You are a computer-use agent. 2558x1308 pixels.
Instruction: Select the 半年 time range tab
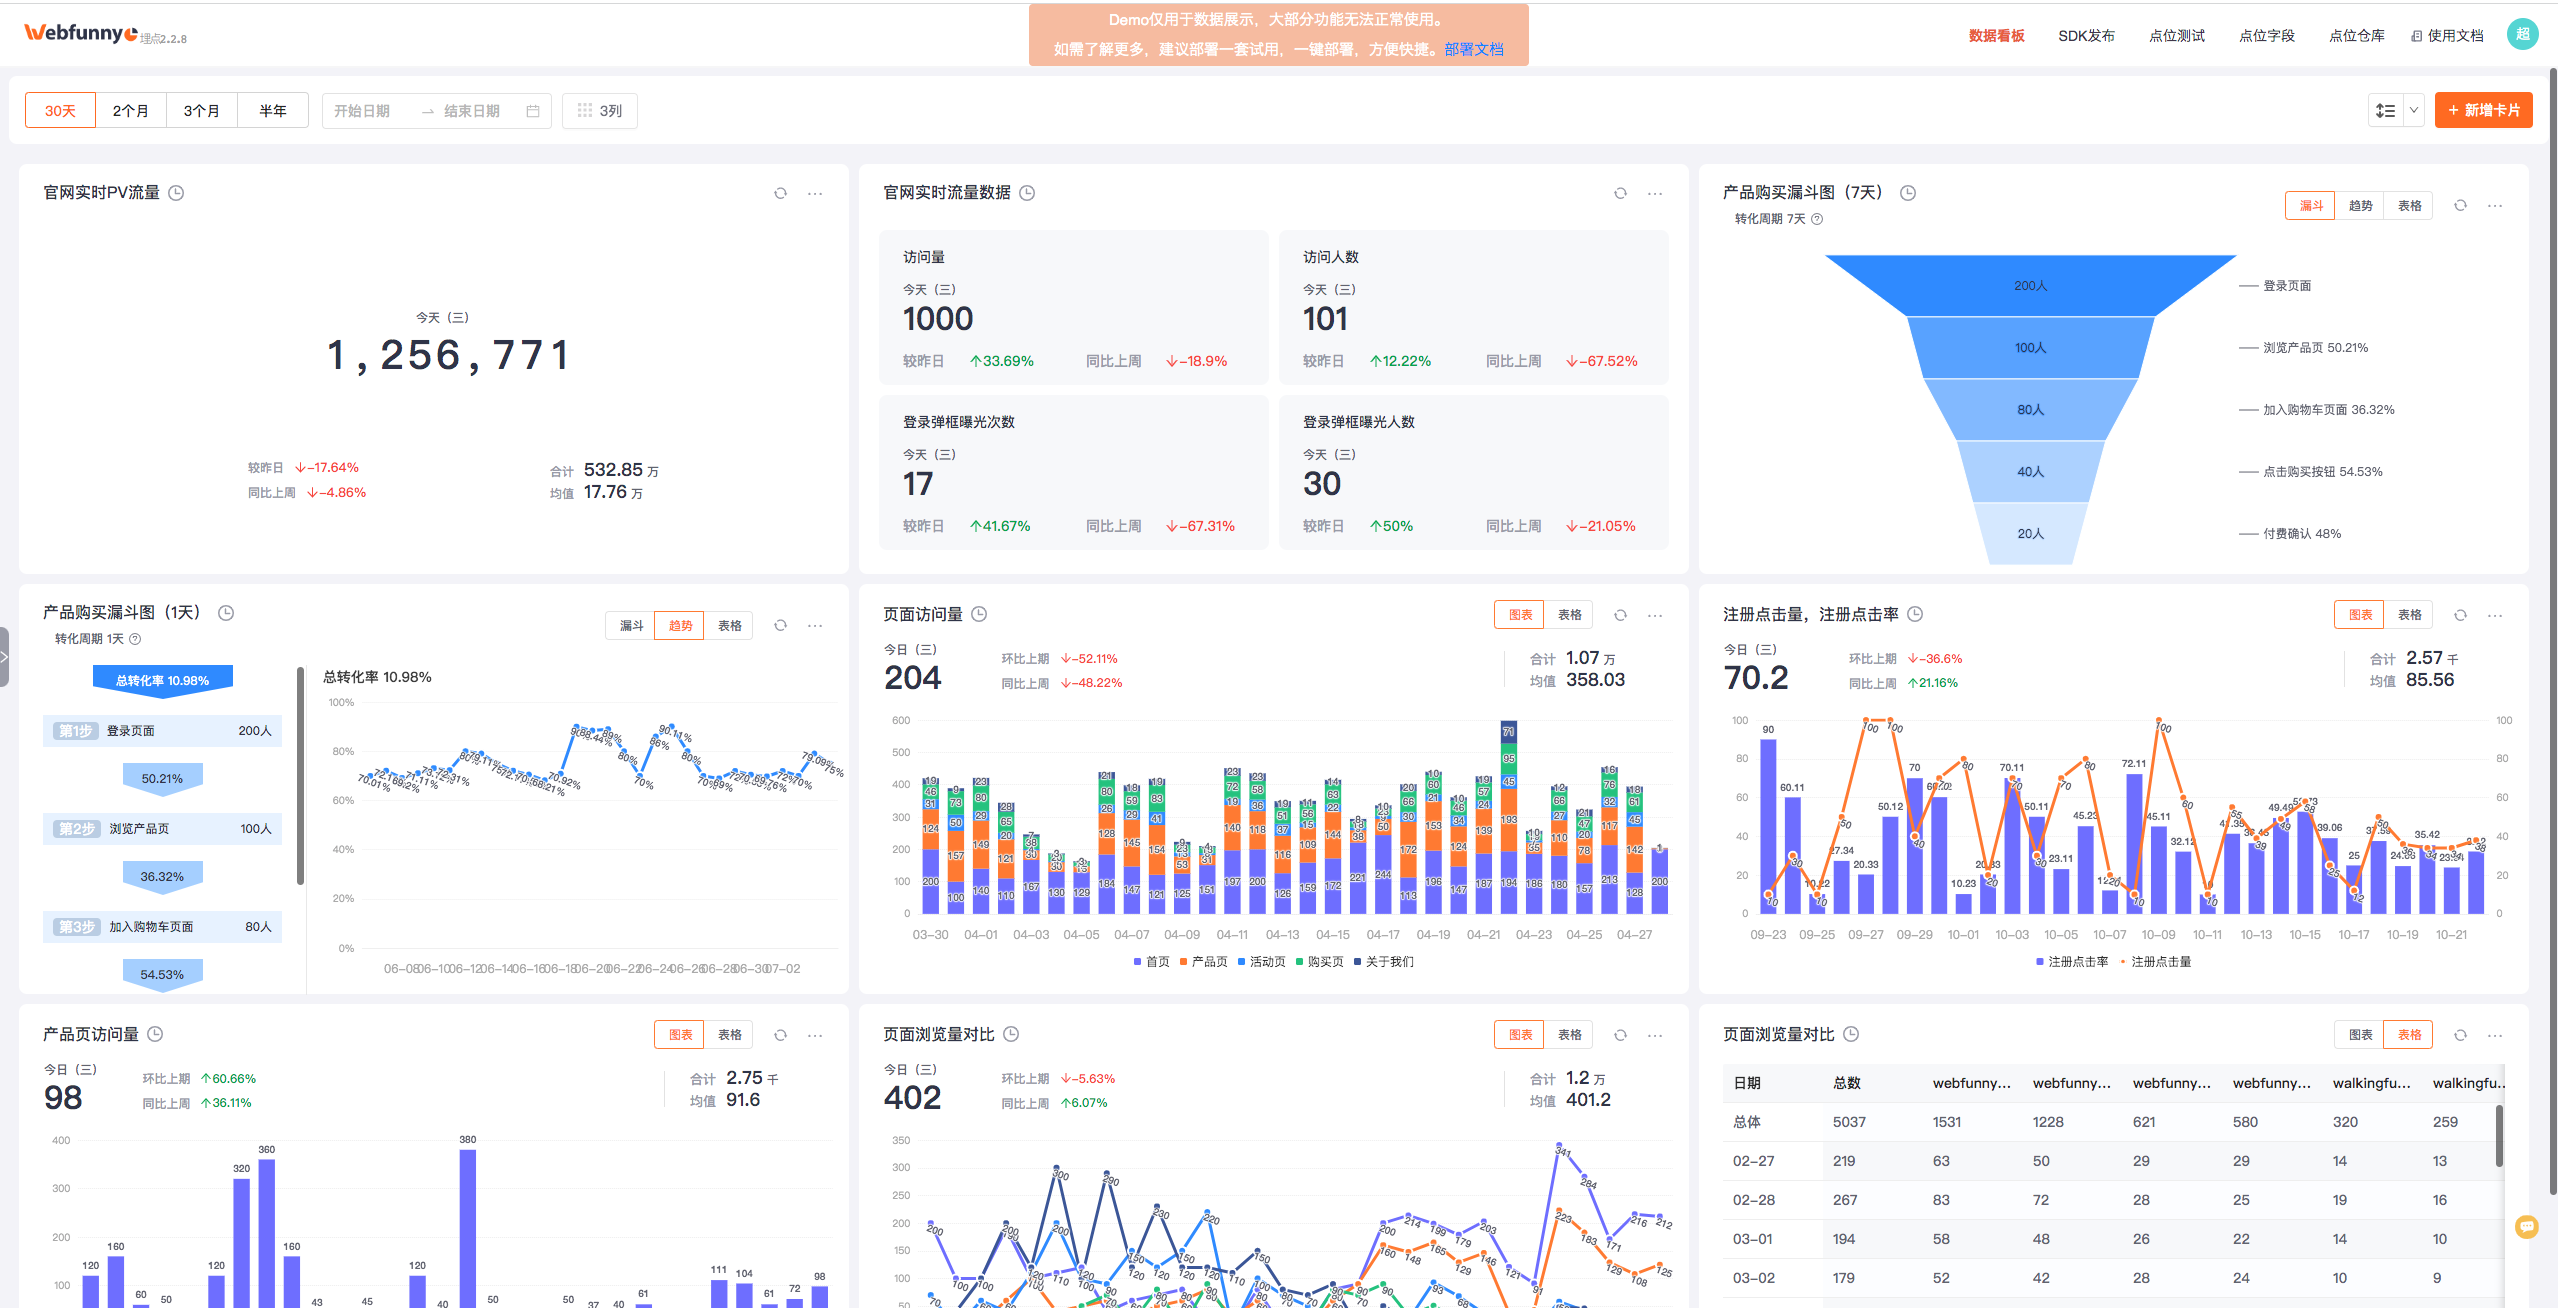click(272, 111)
